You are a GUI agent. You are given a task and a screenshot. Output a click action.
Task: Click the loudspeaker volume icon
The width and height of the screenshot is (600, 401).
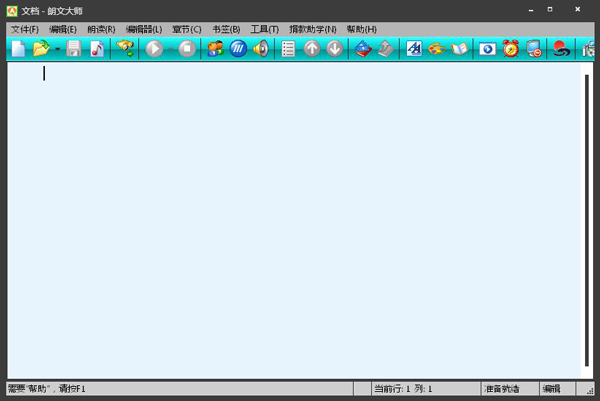(261, 49)
